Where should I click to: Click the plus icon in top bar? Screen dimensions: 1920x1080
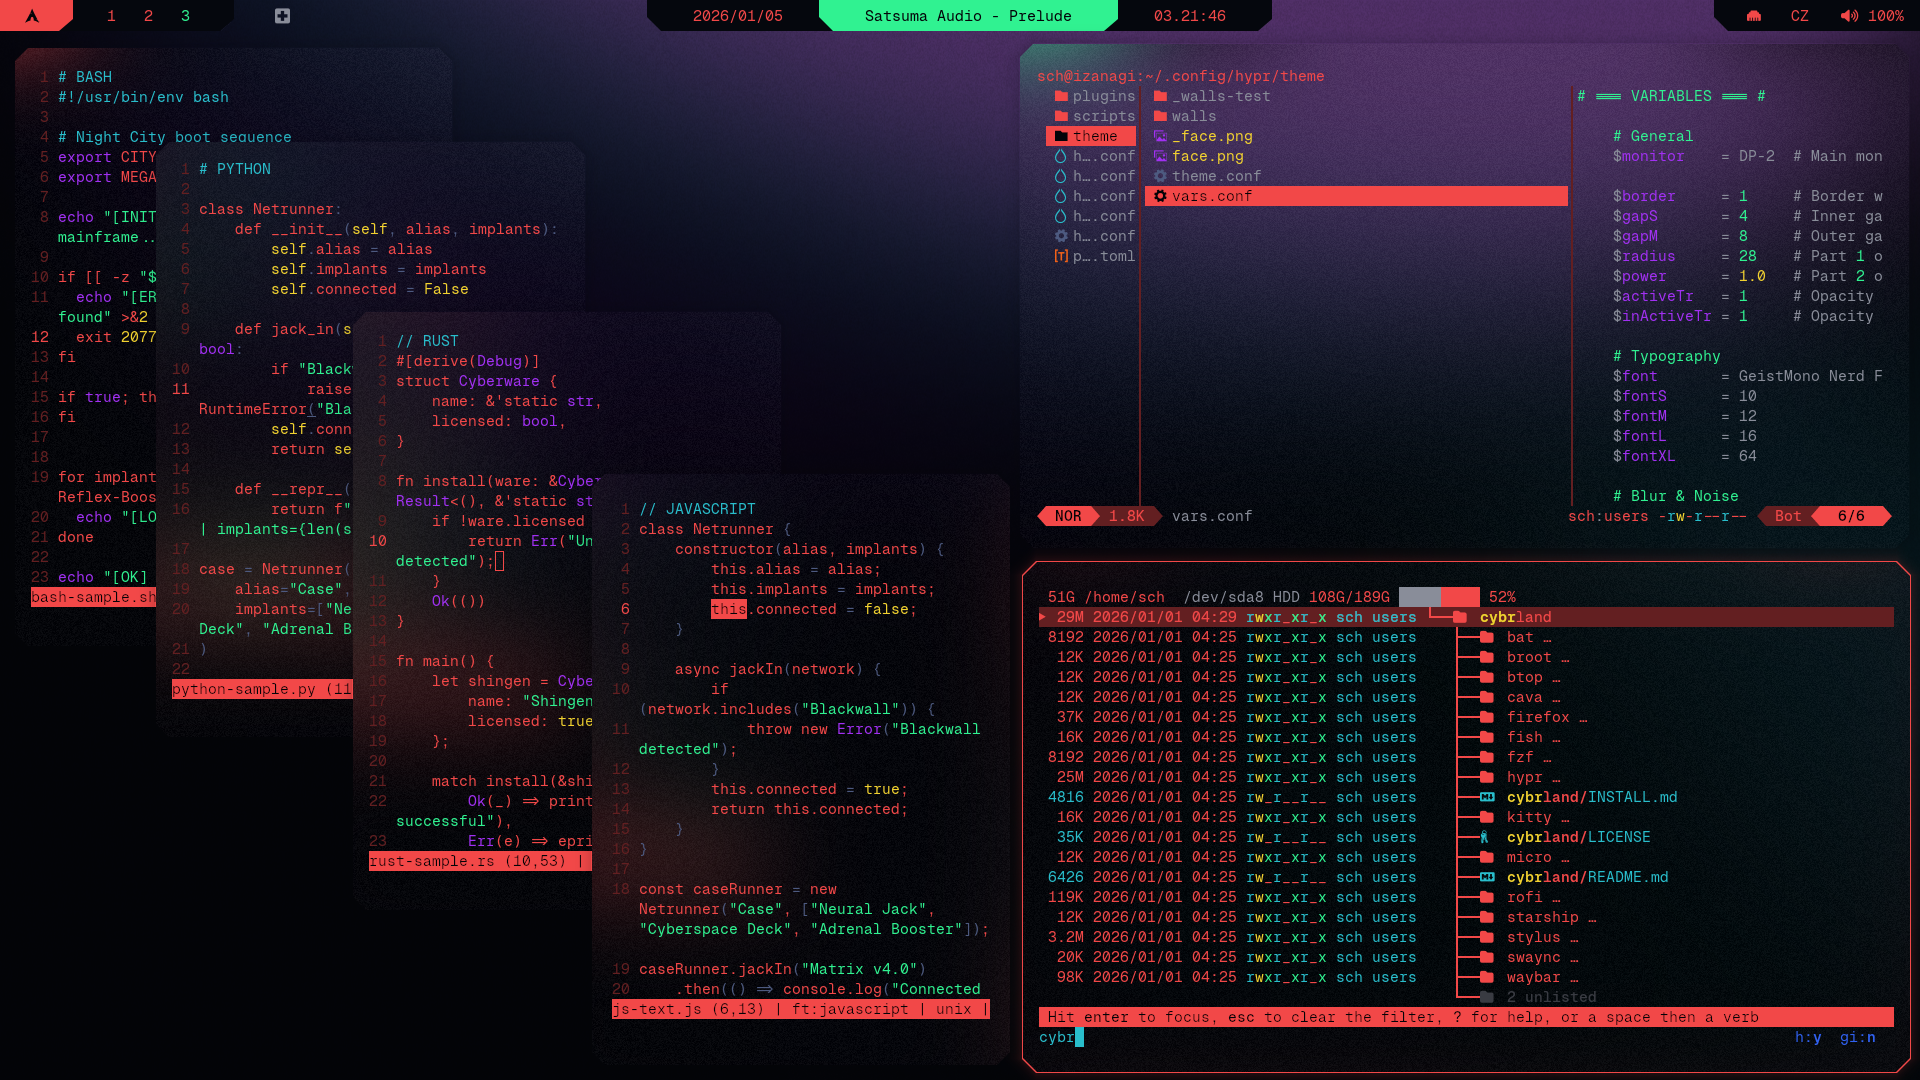282,16
